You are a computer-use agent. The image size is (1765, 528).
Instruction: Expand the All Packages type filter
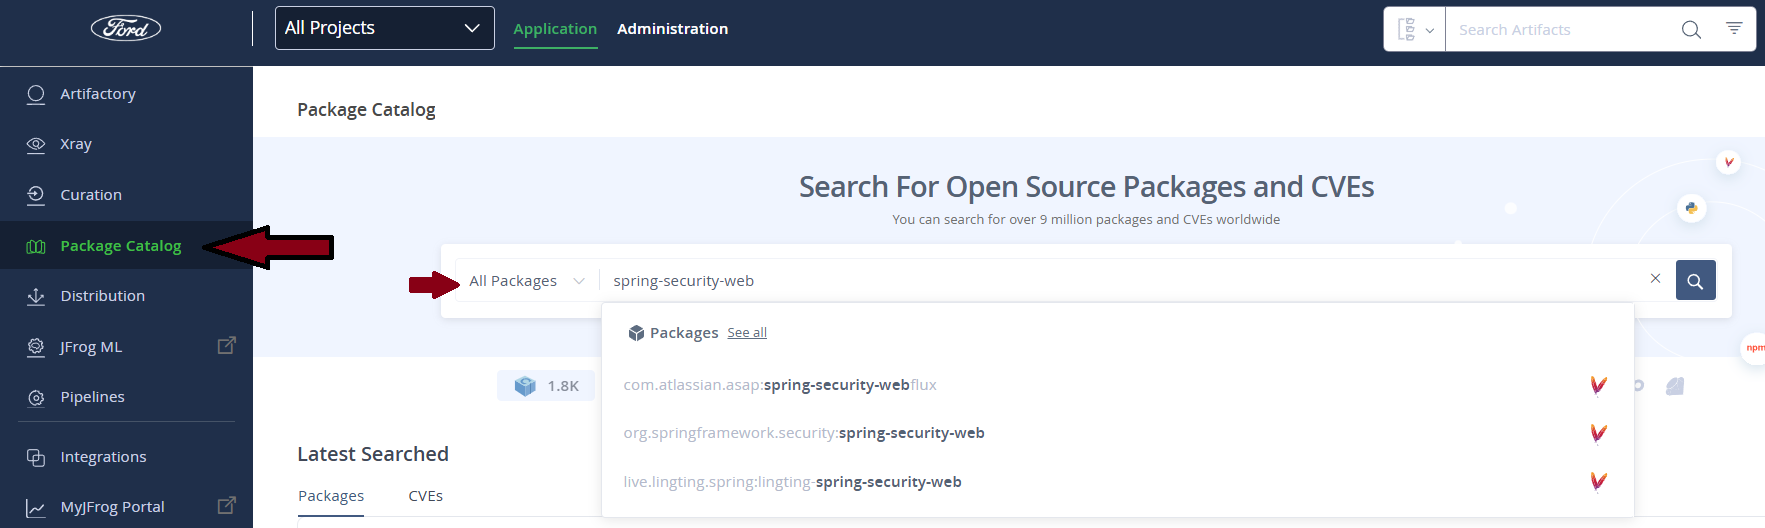tap(527, 281)
